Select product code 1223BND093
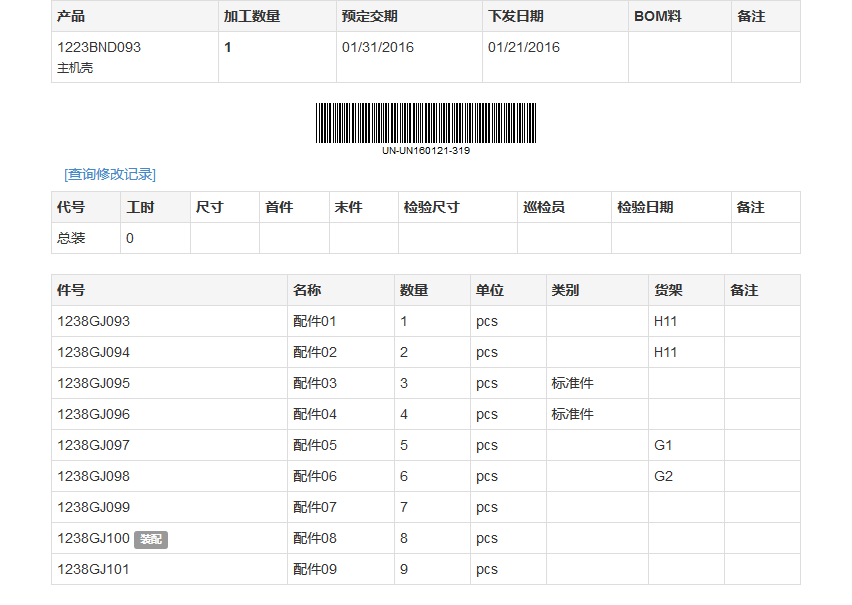 pyautogui.click(x=99, y=47)
